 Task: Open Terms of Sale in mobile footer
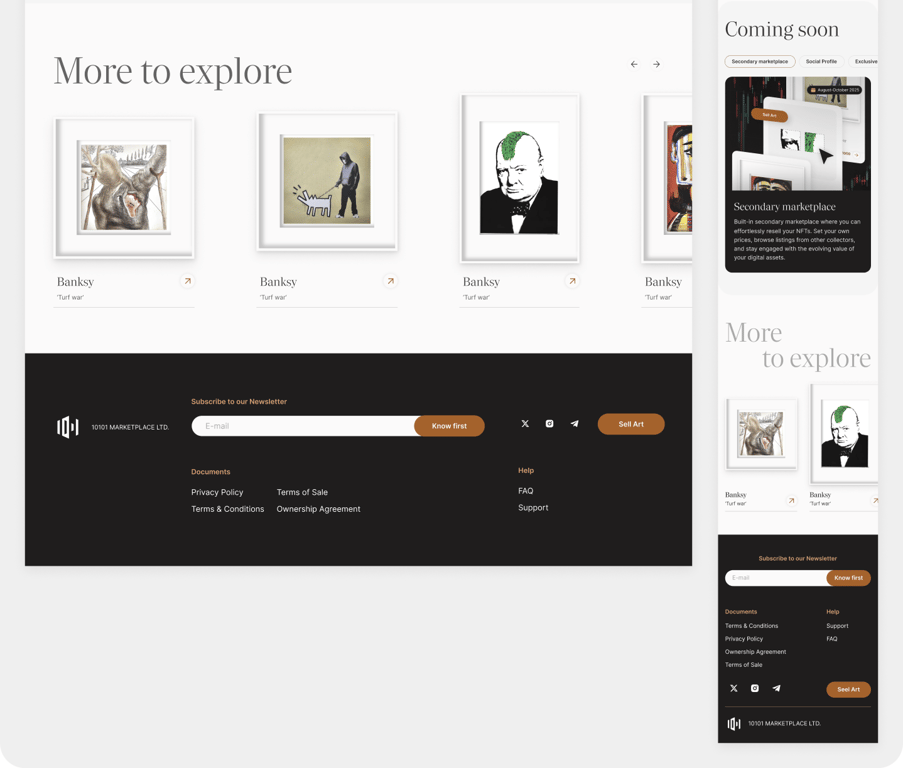tap(743, 665)
